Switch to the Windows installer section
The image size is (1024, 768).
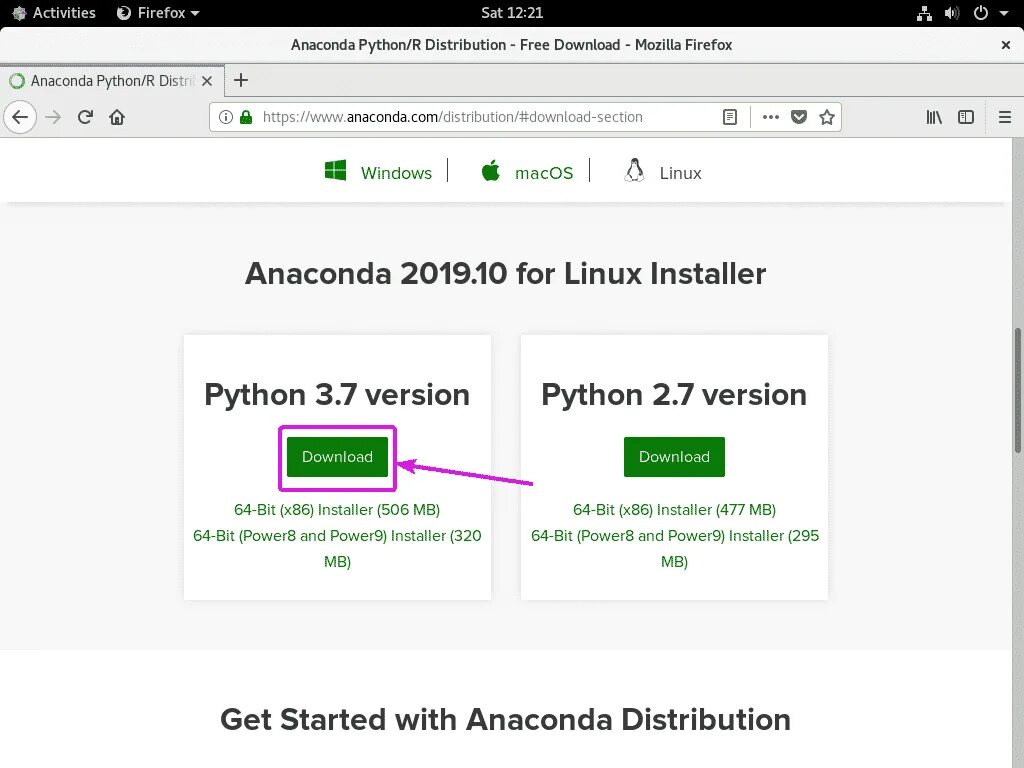[x=396, y=173]
